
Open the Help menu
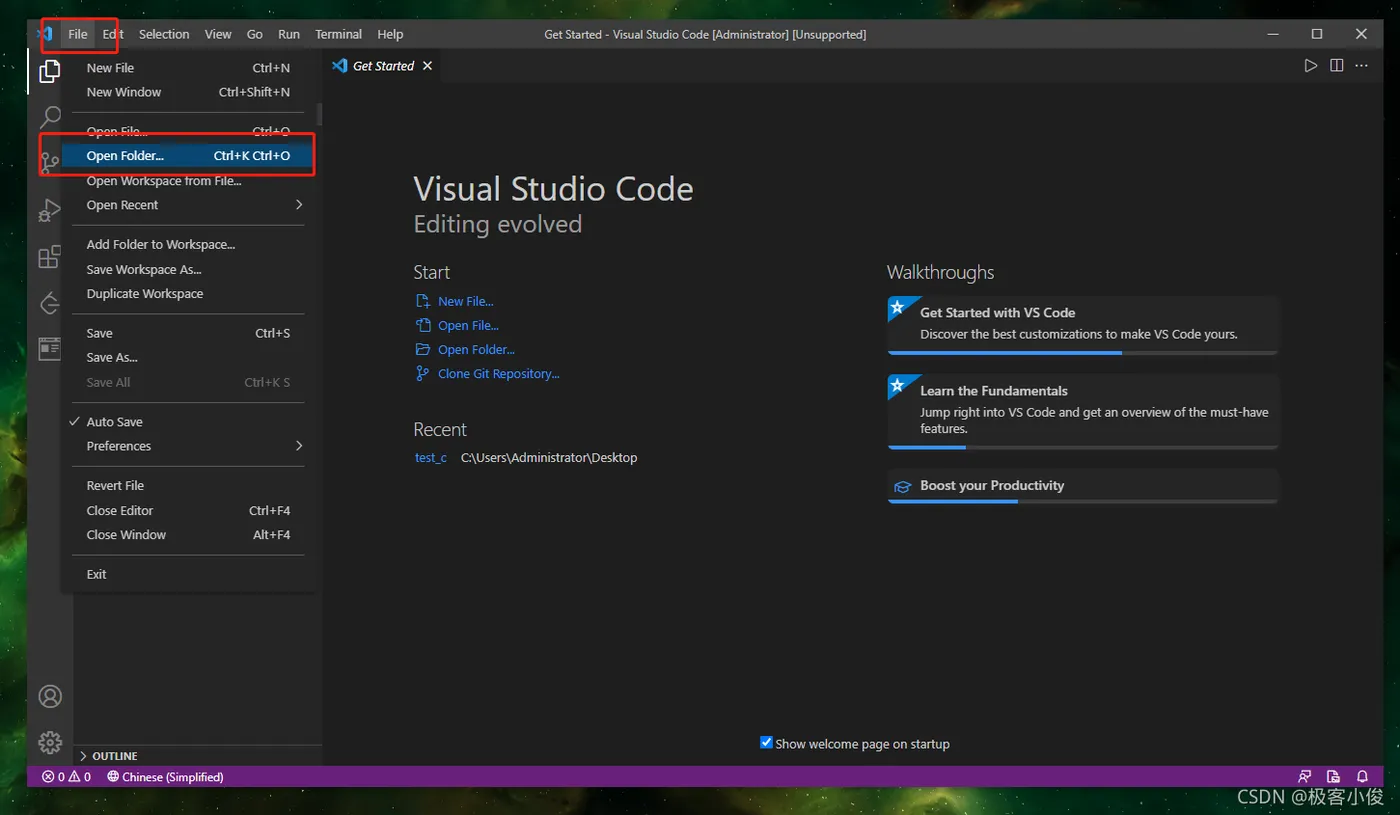pyautogui.click(x=390, y=34)
